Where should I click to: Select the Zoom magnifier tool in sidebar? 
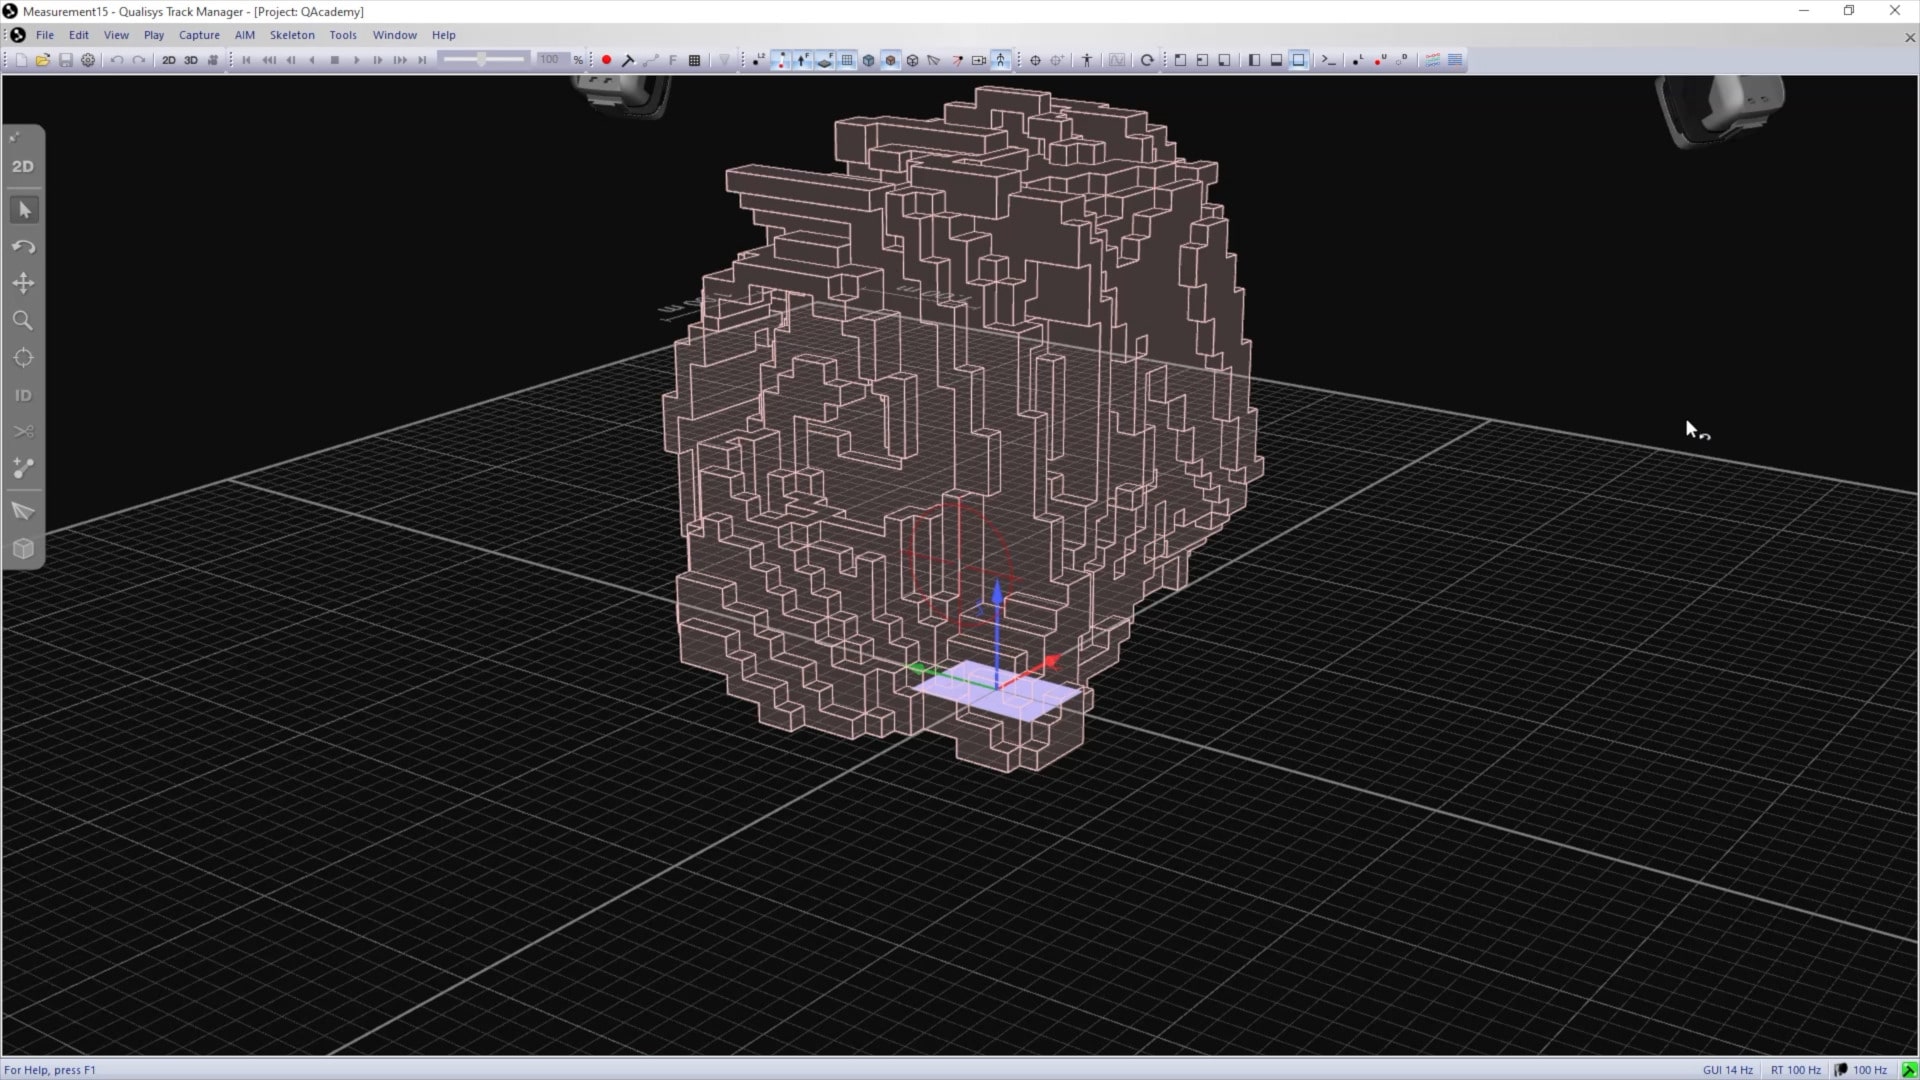24,321
